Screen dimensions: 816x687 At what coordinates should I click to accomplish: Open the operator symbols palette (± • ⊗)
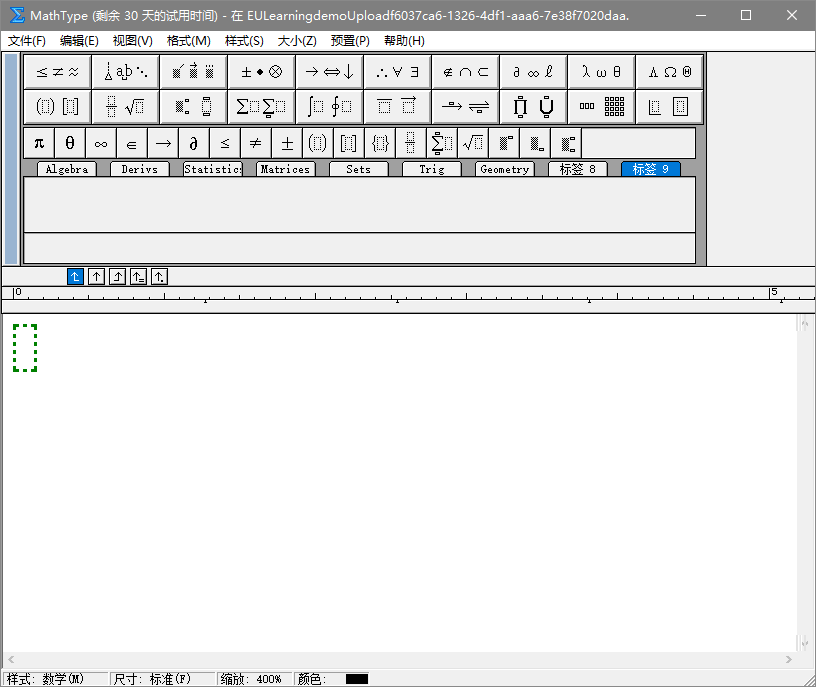261,72
